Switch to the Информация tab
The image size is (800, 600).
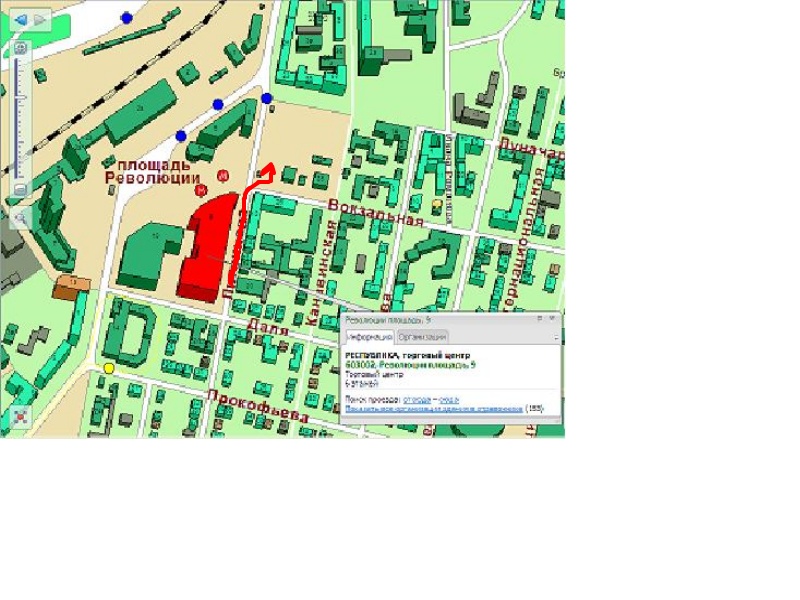(x=369, y=337)
